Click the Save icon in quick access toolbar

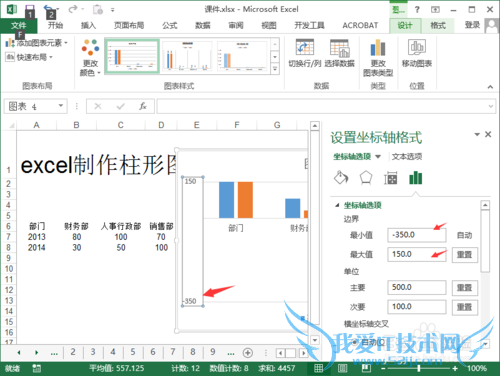[x=30, y=9]
